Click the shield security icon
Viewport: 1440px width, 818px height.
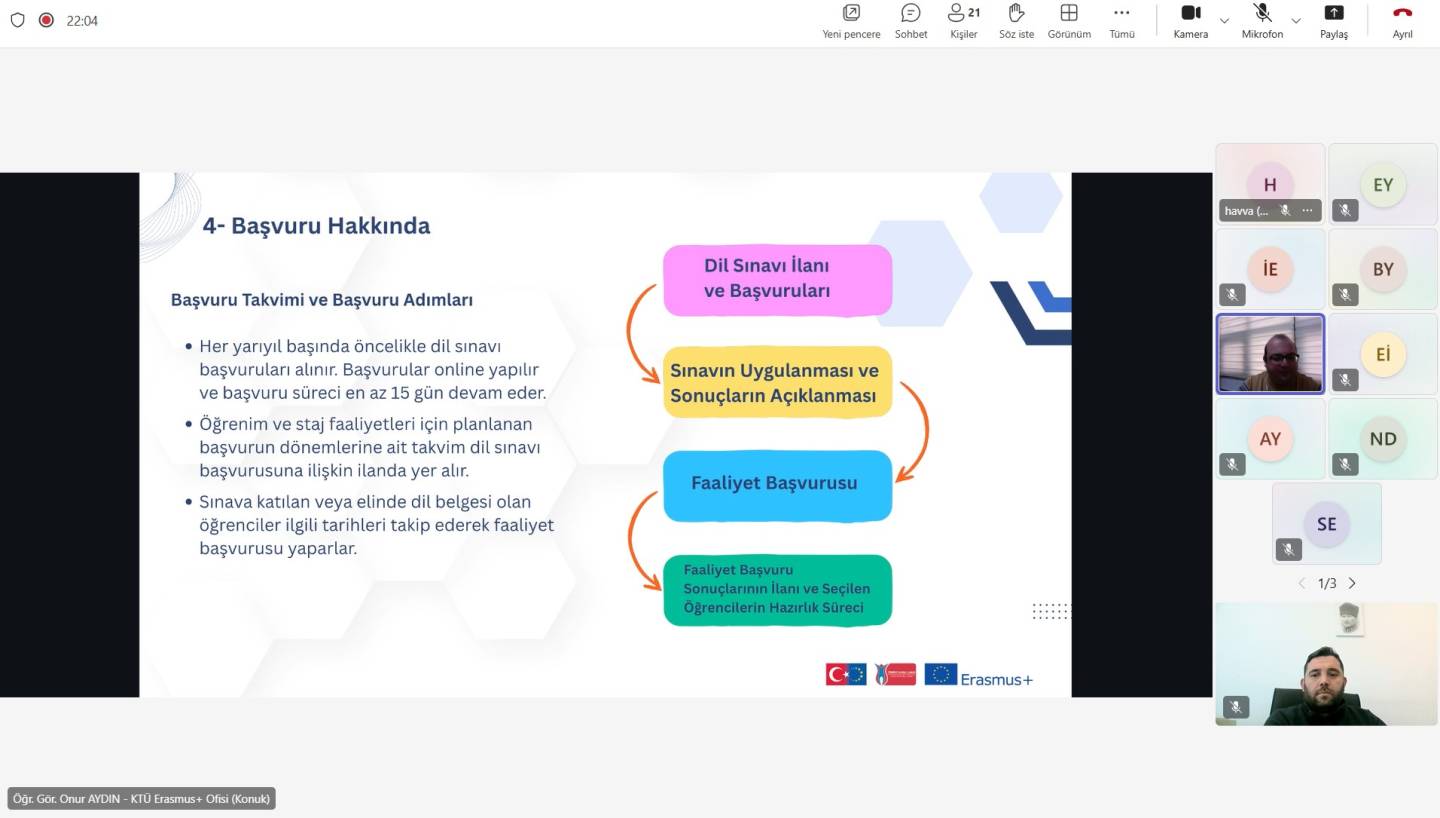pos(17,20)
